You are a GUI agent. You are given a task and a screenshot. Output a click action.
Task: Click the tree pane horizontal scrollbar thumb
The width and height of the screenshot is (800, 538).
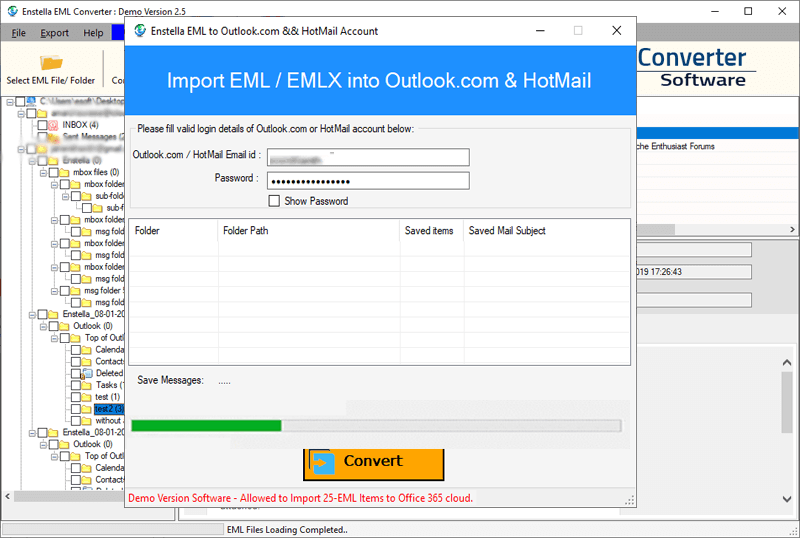pyautogui.click(x=69, y=496)
